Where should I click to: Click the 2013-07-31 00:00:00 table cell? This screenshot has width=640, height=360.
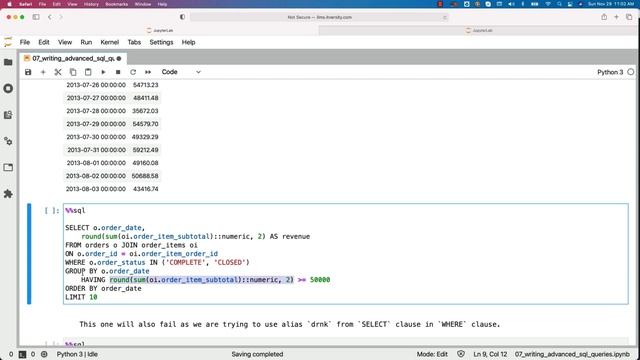point(96,150)
